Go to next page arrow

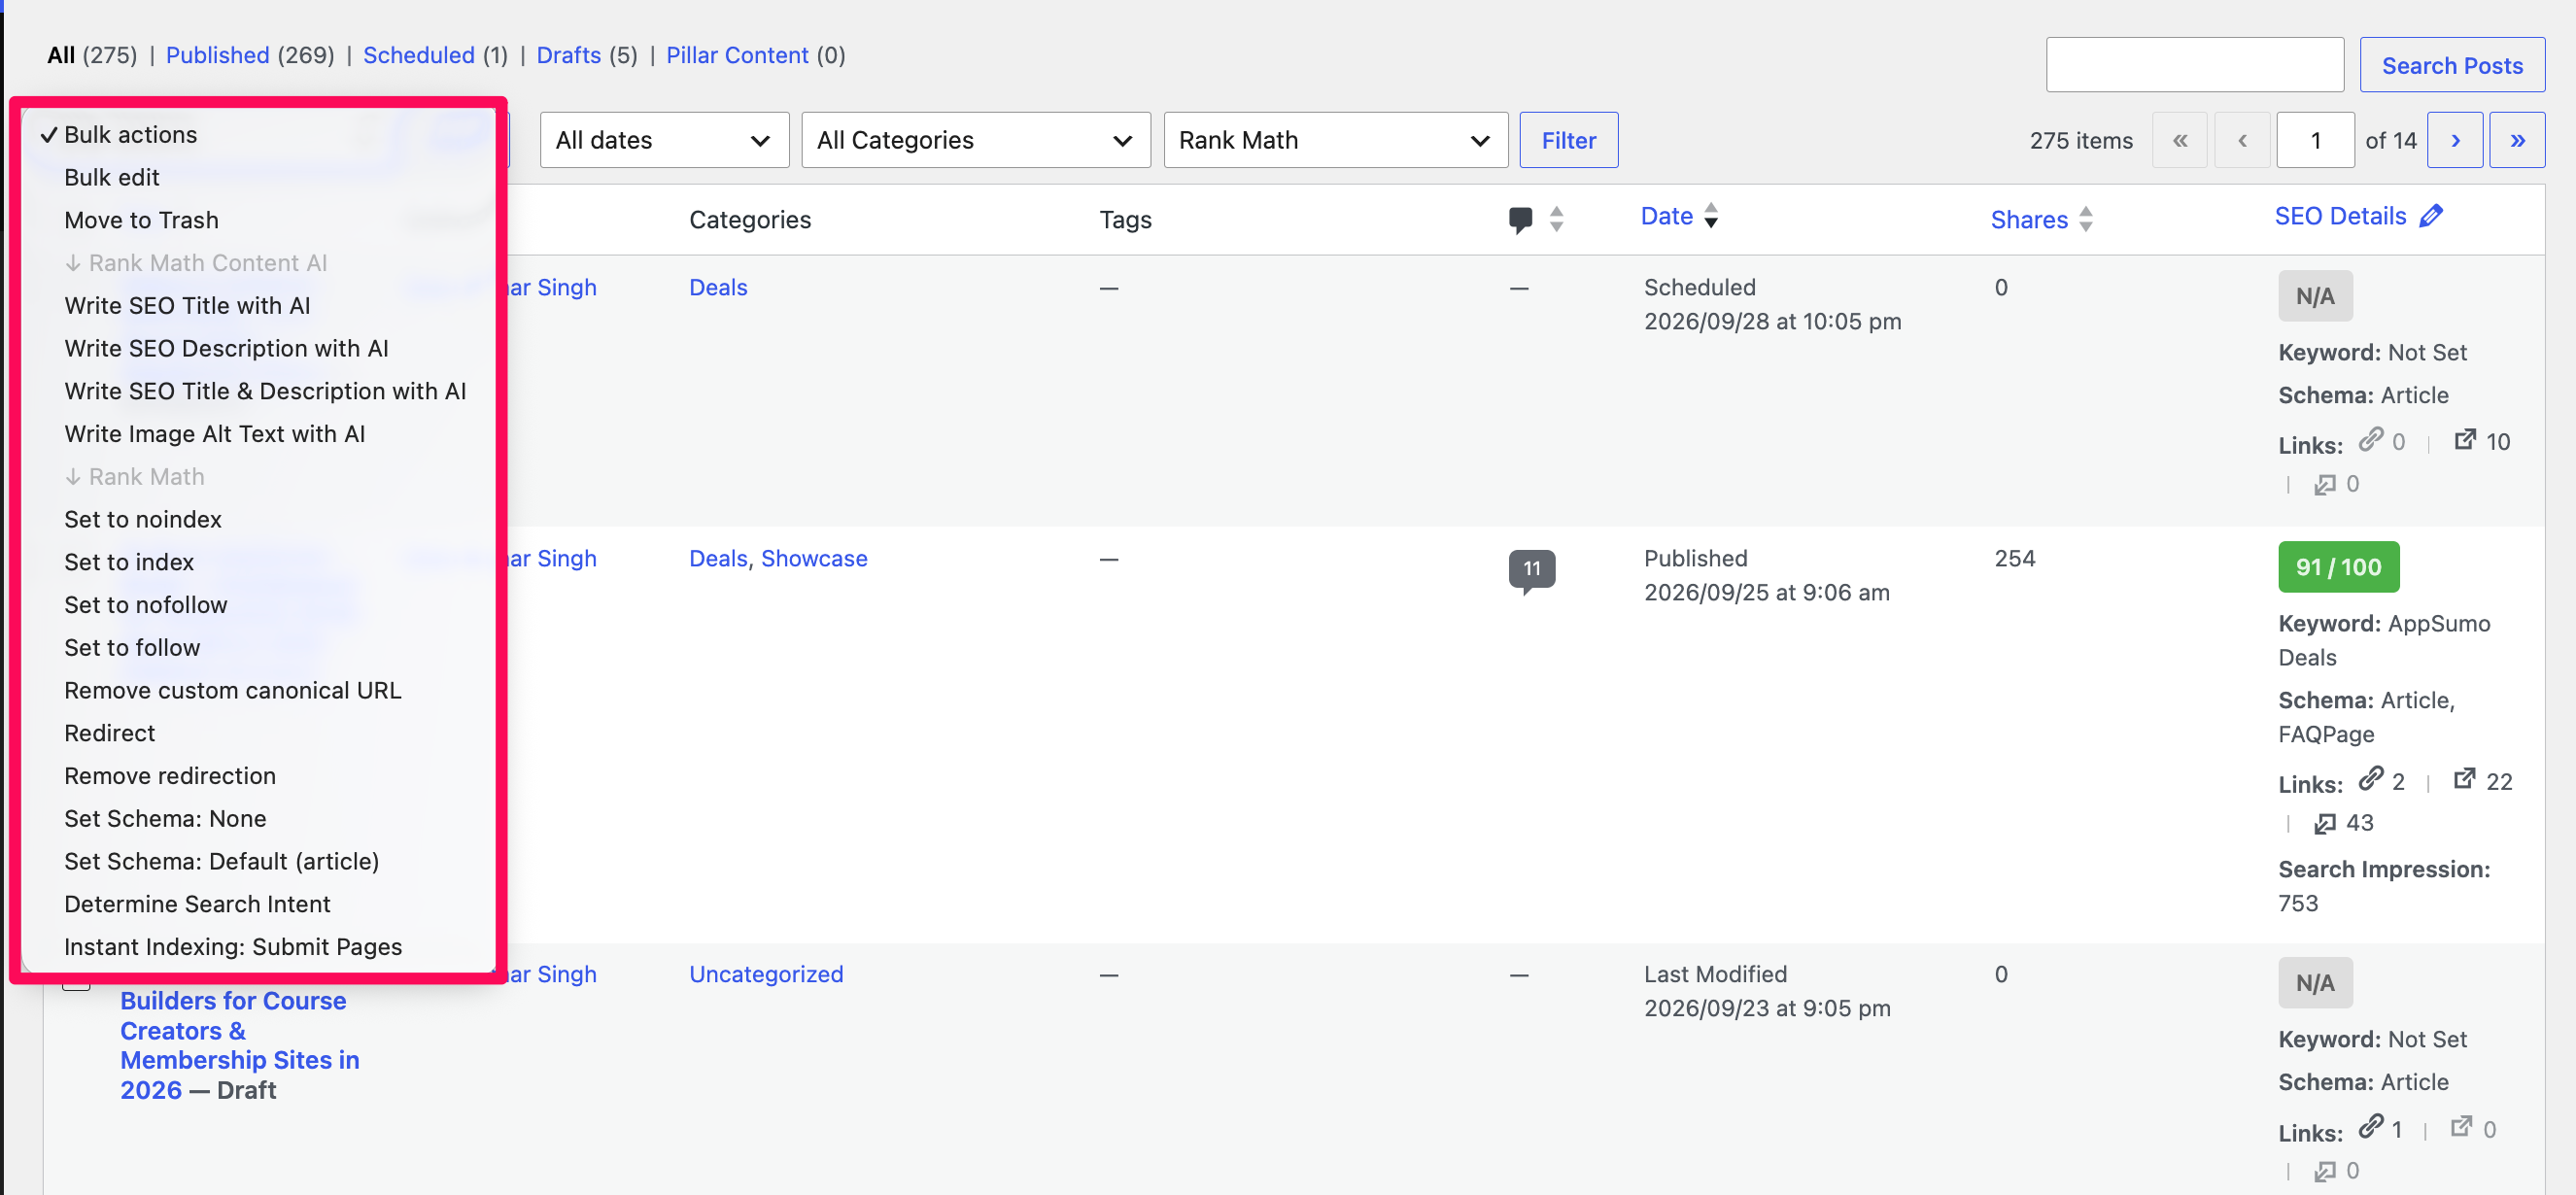coord(2455,141)
